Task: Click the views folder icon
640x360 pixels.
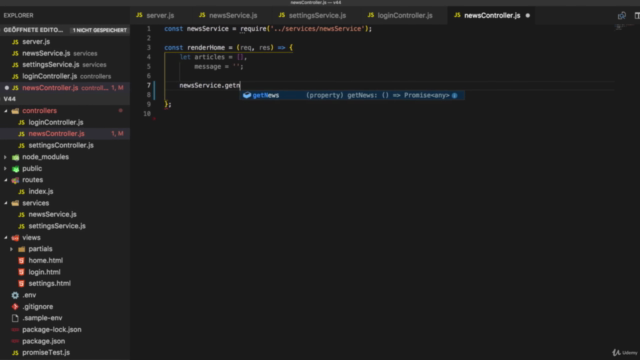Action: [15, 238]
